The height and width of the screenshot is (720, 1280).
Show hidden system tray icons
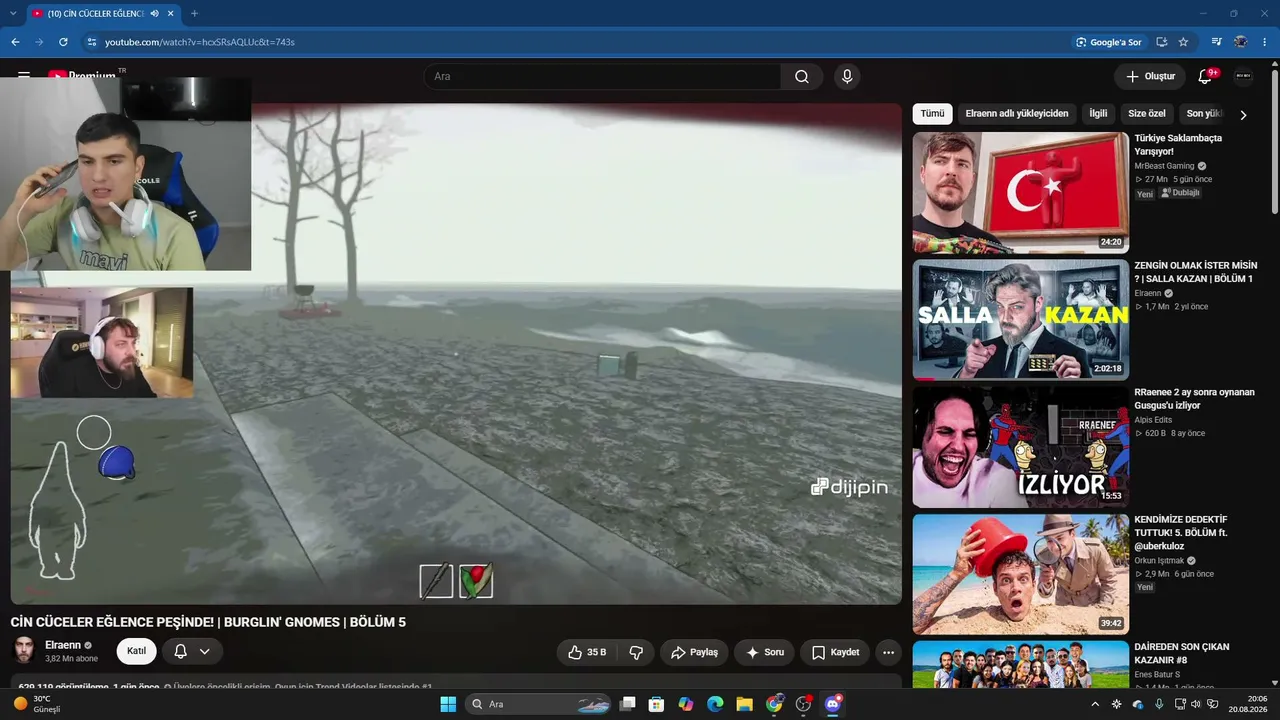pos(1094,704)
